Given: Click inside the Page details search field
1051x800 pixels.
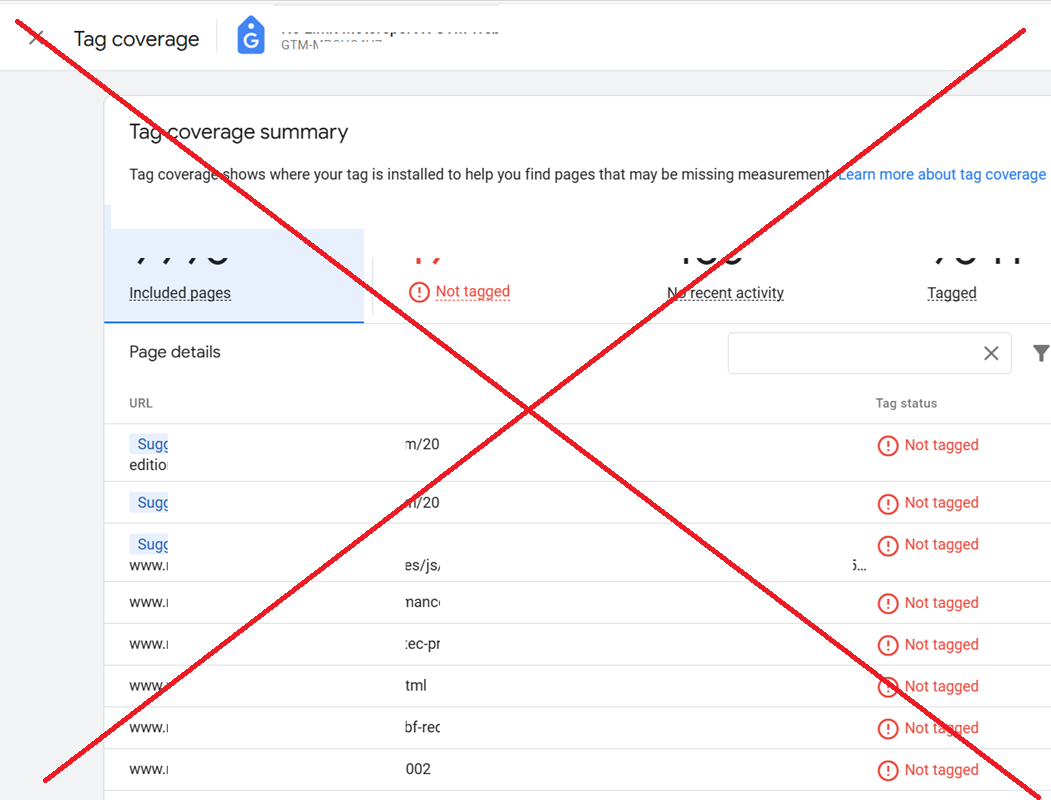Looking at the screenshot, I should (x=860, y=352).
